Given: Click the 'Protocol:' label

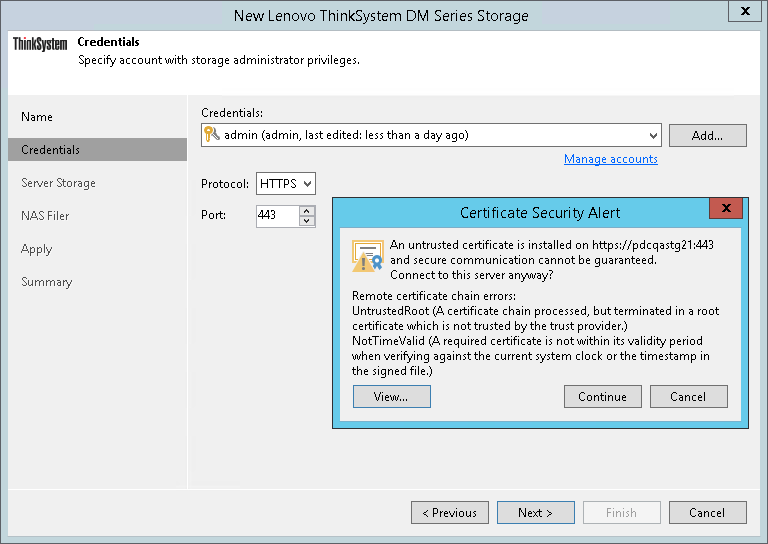Looking at the screenshot, I should click(225, 184).
